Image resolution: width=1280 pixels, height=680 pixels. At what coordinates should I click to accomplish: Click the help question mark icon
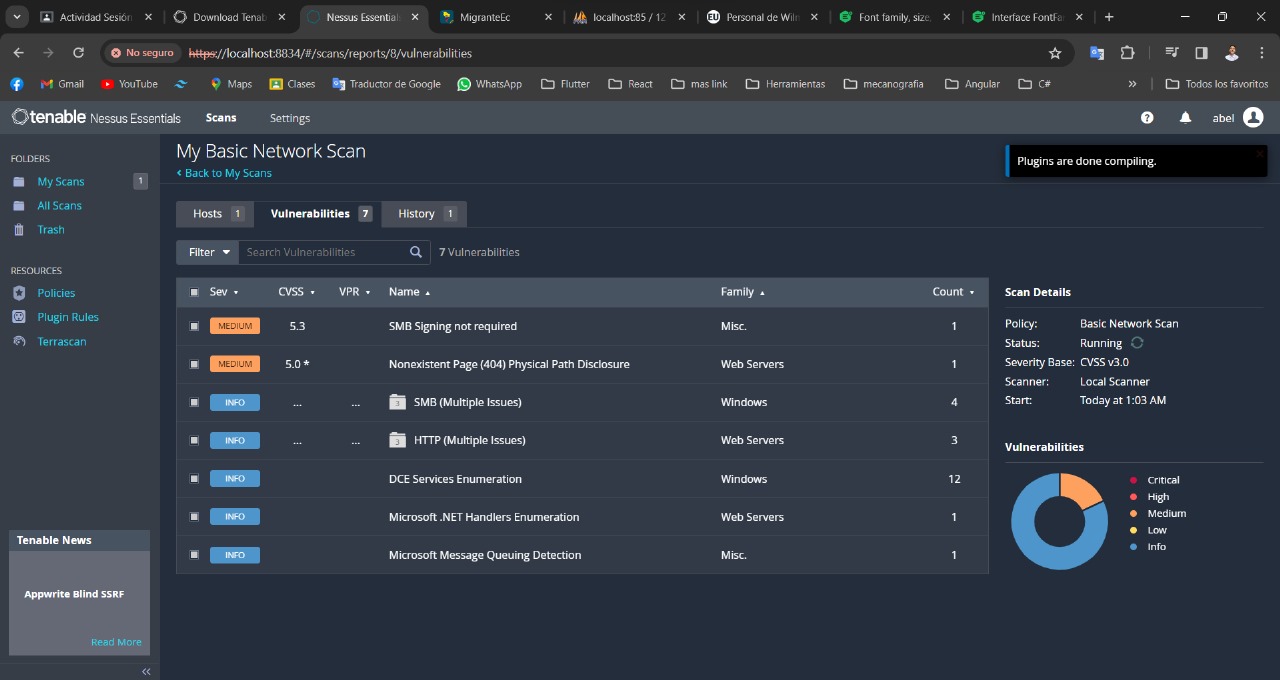(1147, 118)
